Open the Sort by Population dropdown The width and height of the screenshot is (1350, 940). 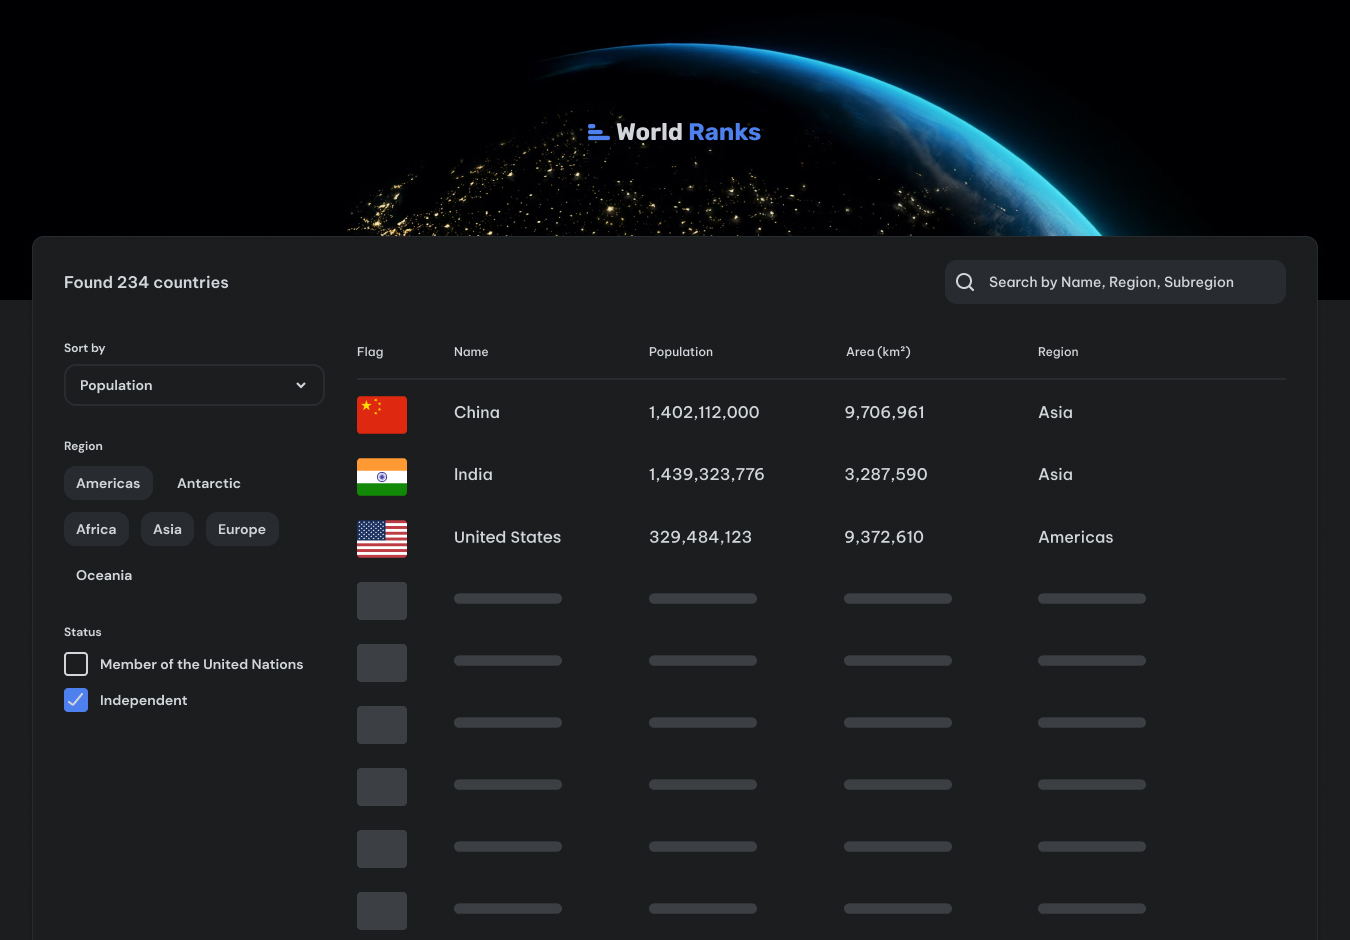click(x=194, y=385)
